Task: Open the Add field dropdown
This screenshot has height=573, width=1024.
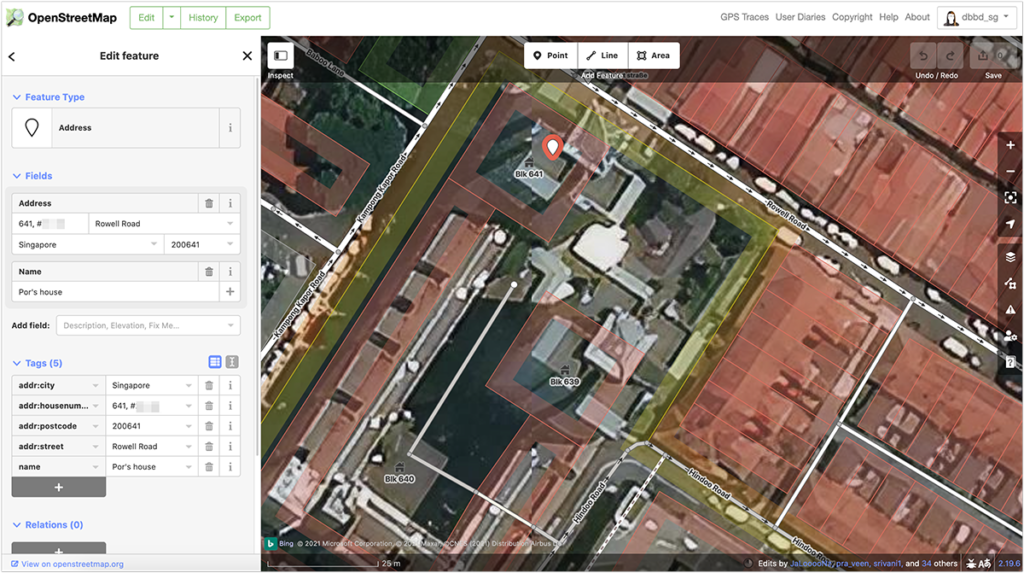Action: (149, 325)
